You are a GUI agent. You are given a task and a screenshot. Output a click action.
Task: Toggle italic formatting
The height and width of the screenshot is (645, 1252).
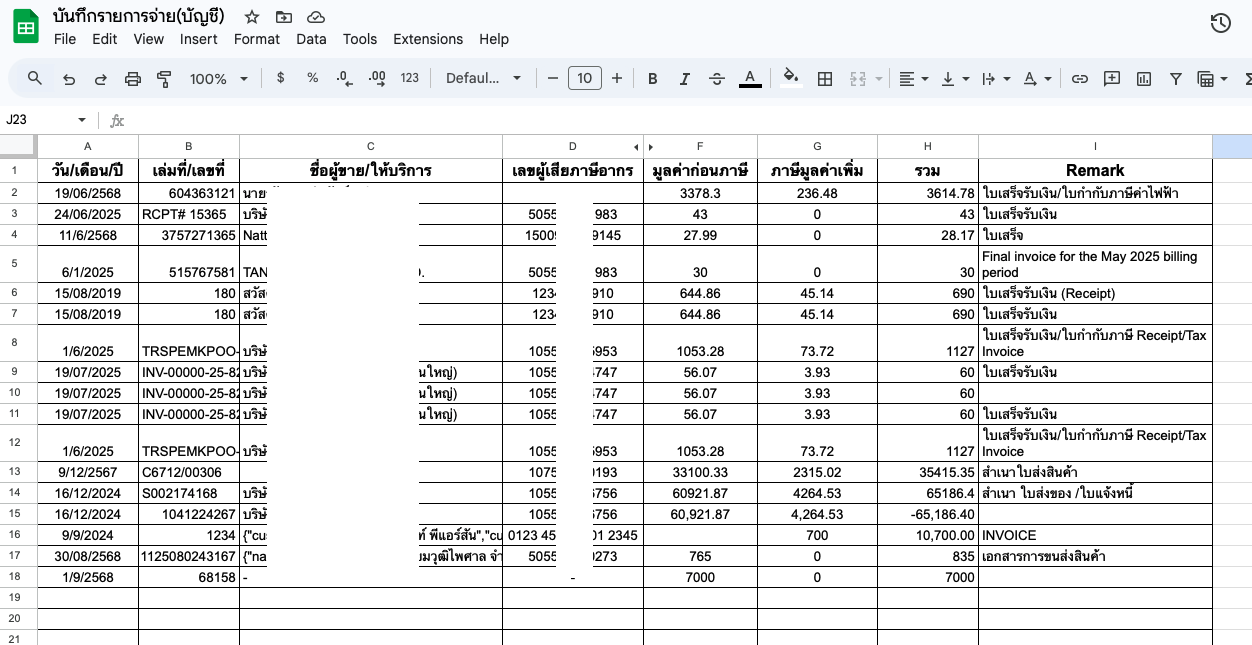[x=685, y=78]
